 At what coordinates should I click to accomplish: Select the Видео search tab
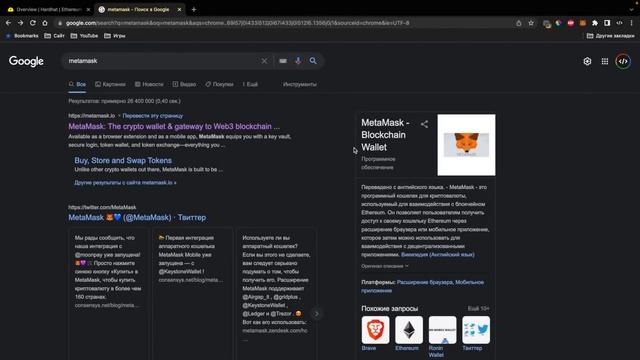(184, 84)
